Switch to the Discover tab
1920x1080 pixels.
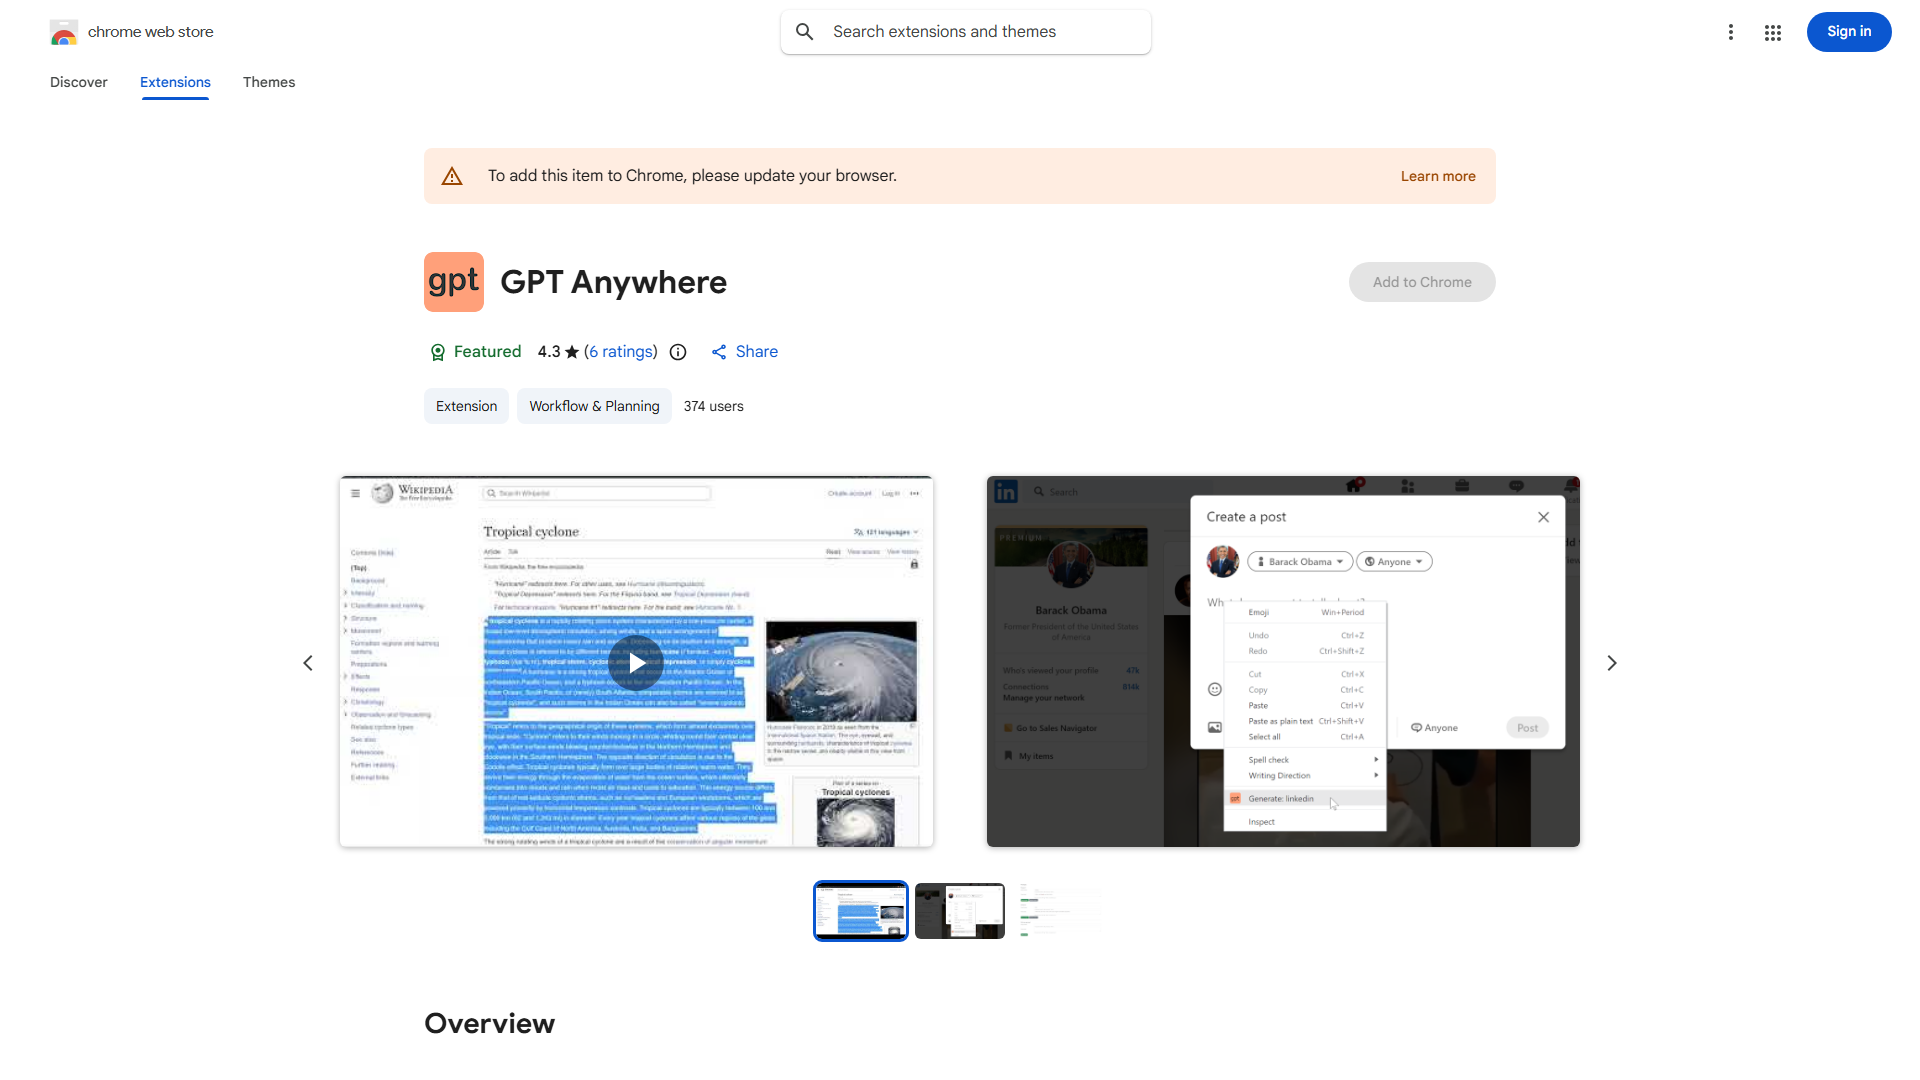(78, 82)
